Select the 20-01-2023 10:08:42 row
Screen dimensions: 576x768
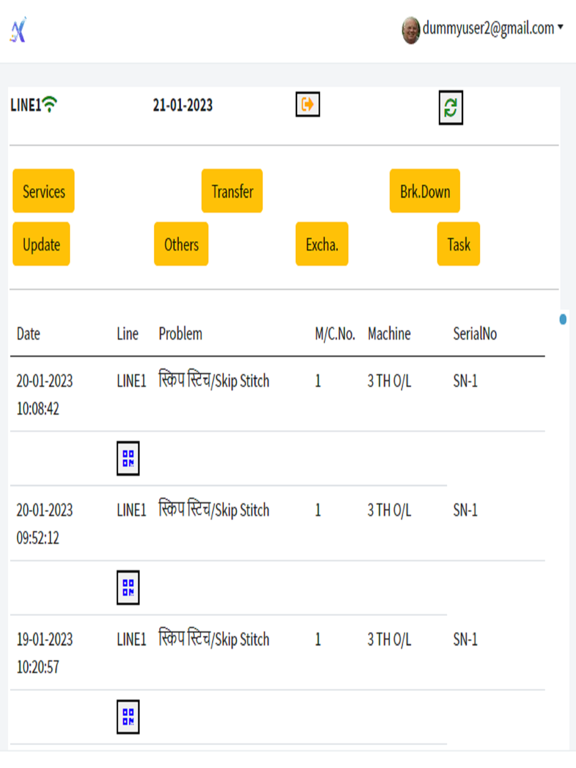[277, 394]
